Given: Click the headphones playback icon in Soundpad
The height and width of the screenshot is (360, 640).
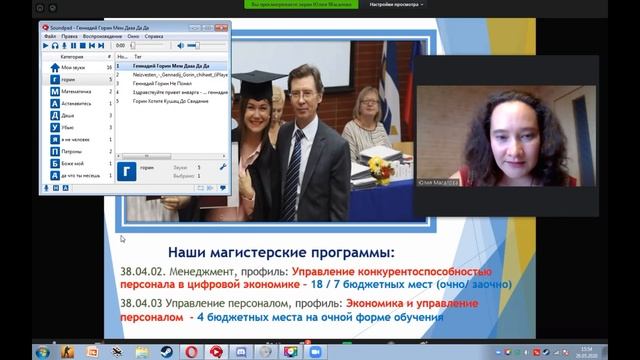Looking at the screenshot, I should pos(55,46).
